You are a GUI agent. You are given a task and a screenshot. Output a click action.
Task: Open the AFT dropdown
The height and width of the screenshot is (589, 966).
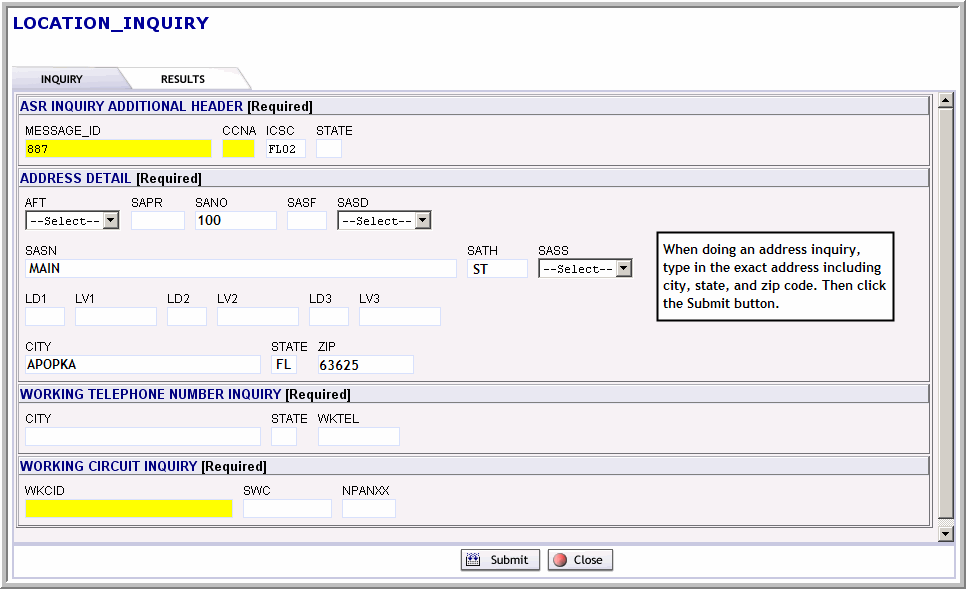72,221
